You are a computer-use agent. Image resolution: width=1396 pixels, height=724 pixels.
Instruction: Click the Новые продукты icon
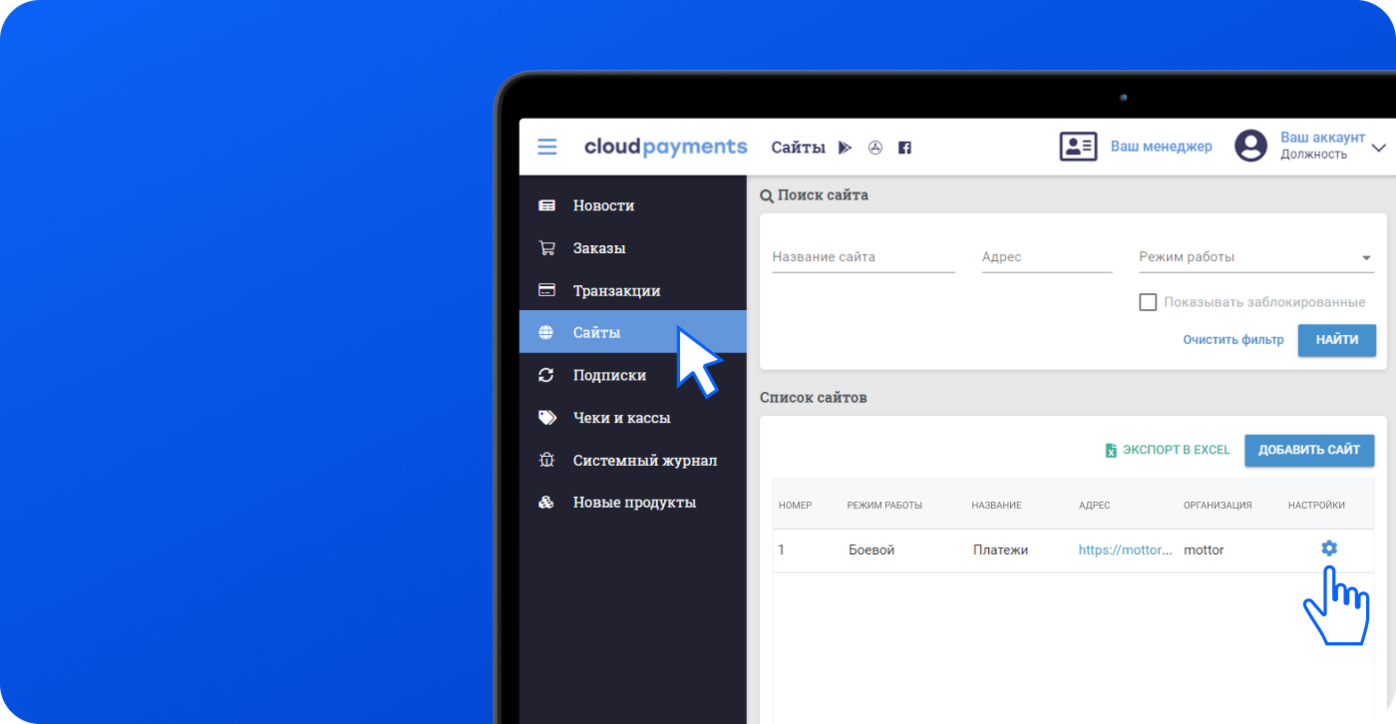[546, 502]
